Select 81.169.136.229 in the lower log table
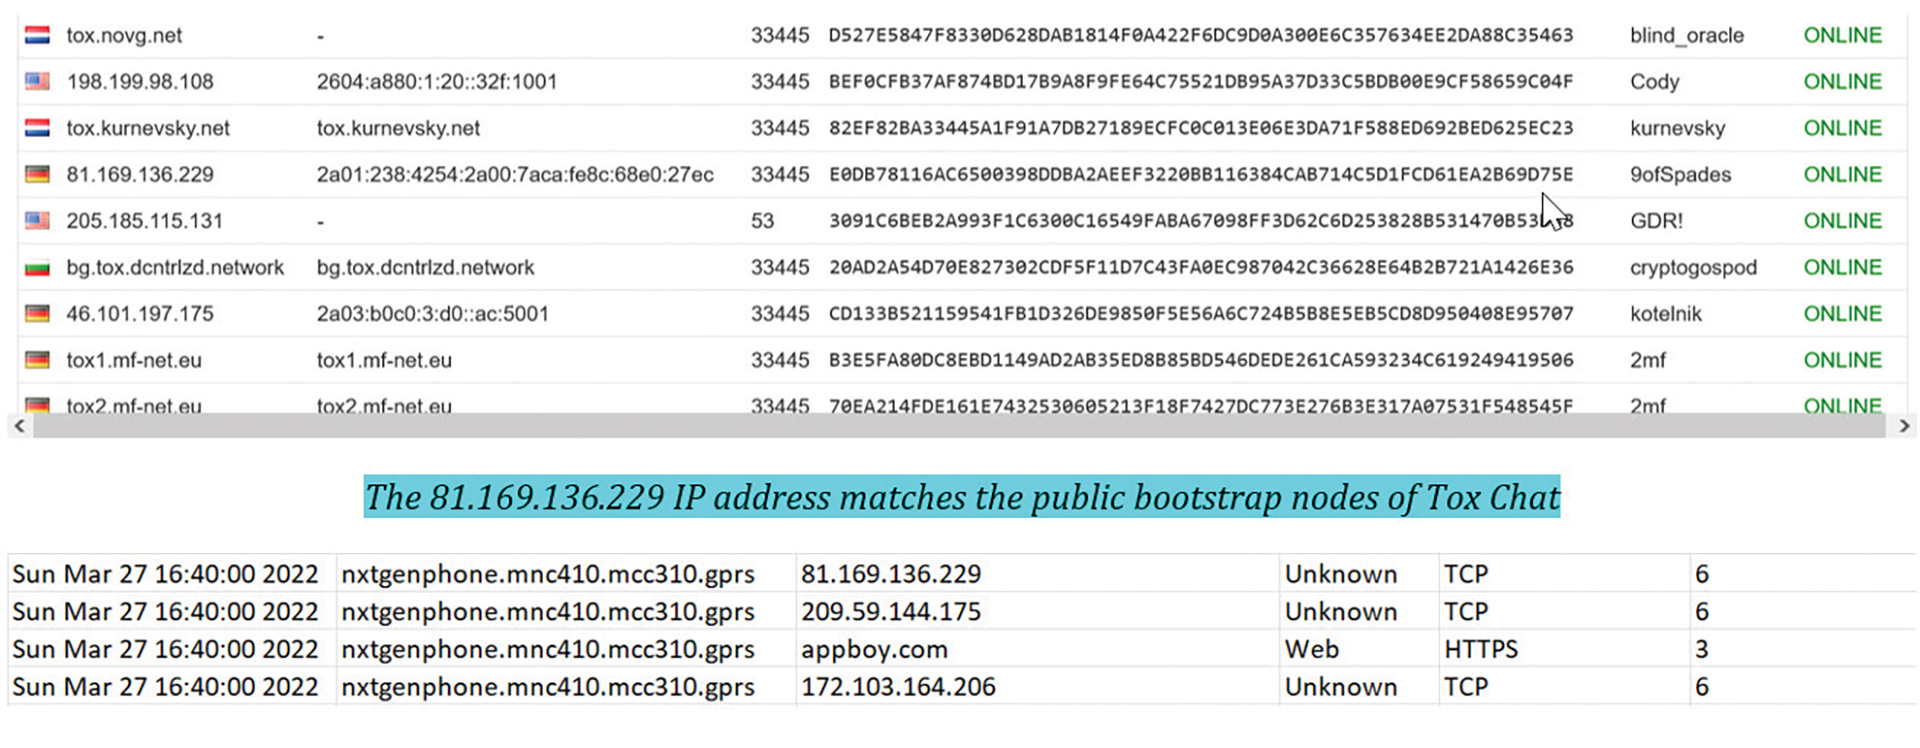The height and width of the screenshot is (748, 1920). 891,574
